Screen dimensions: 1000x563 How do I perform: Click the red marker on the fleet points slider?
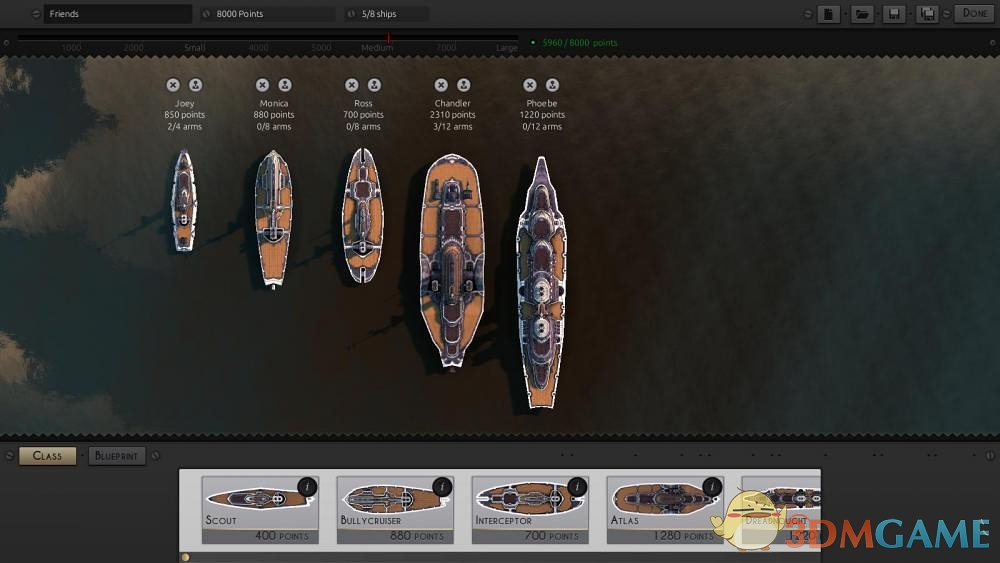pos(389,38)
